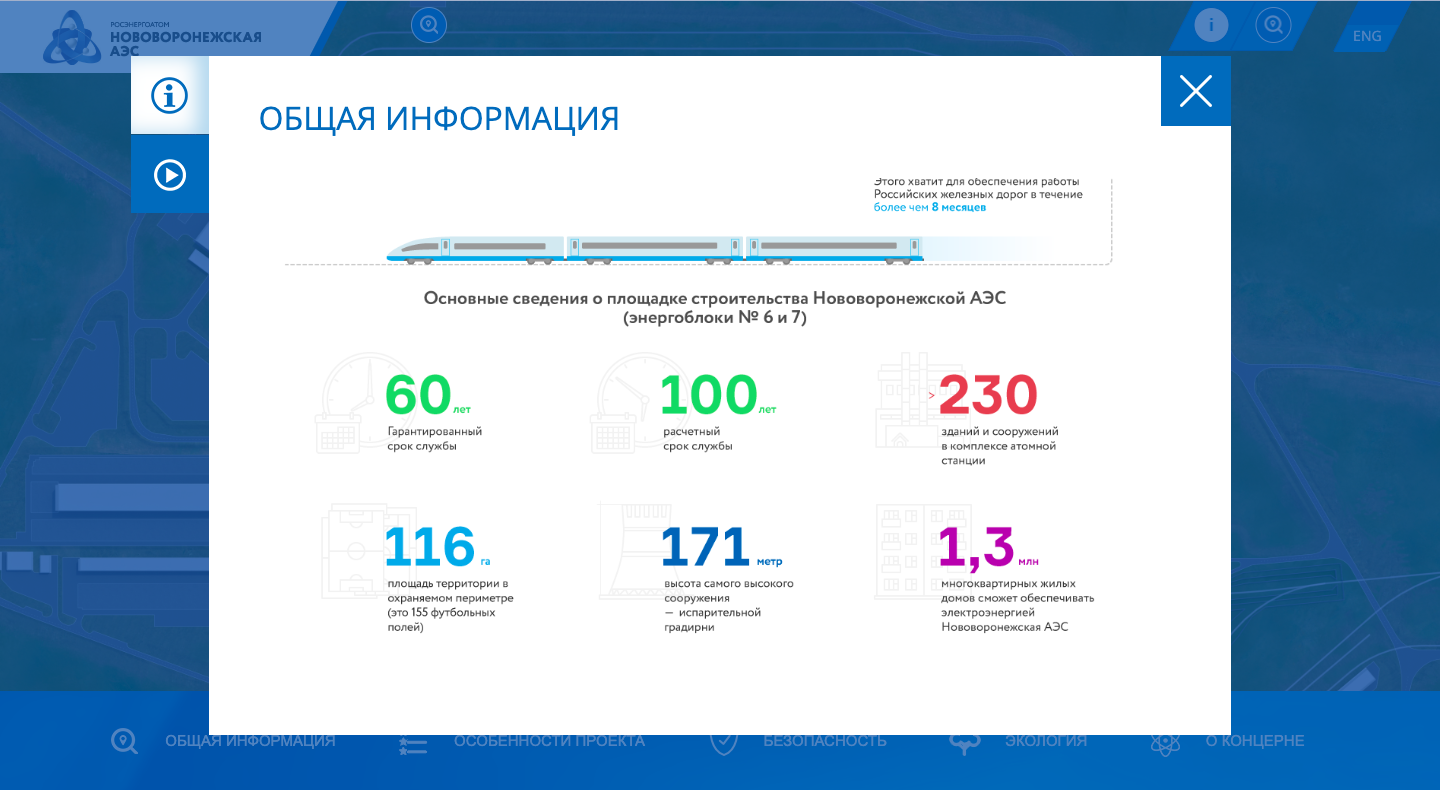Click the red 230 buildings figure
1440x790 pixels.
(987, 396)
